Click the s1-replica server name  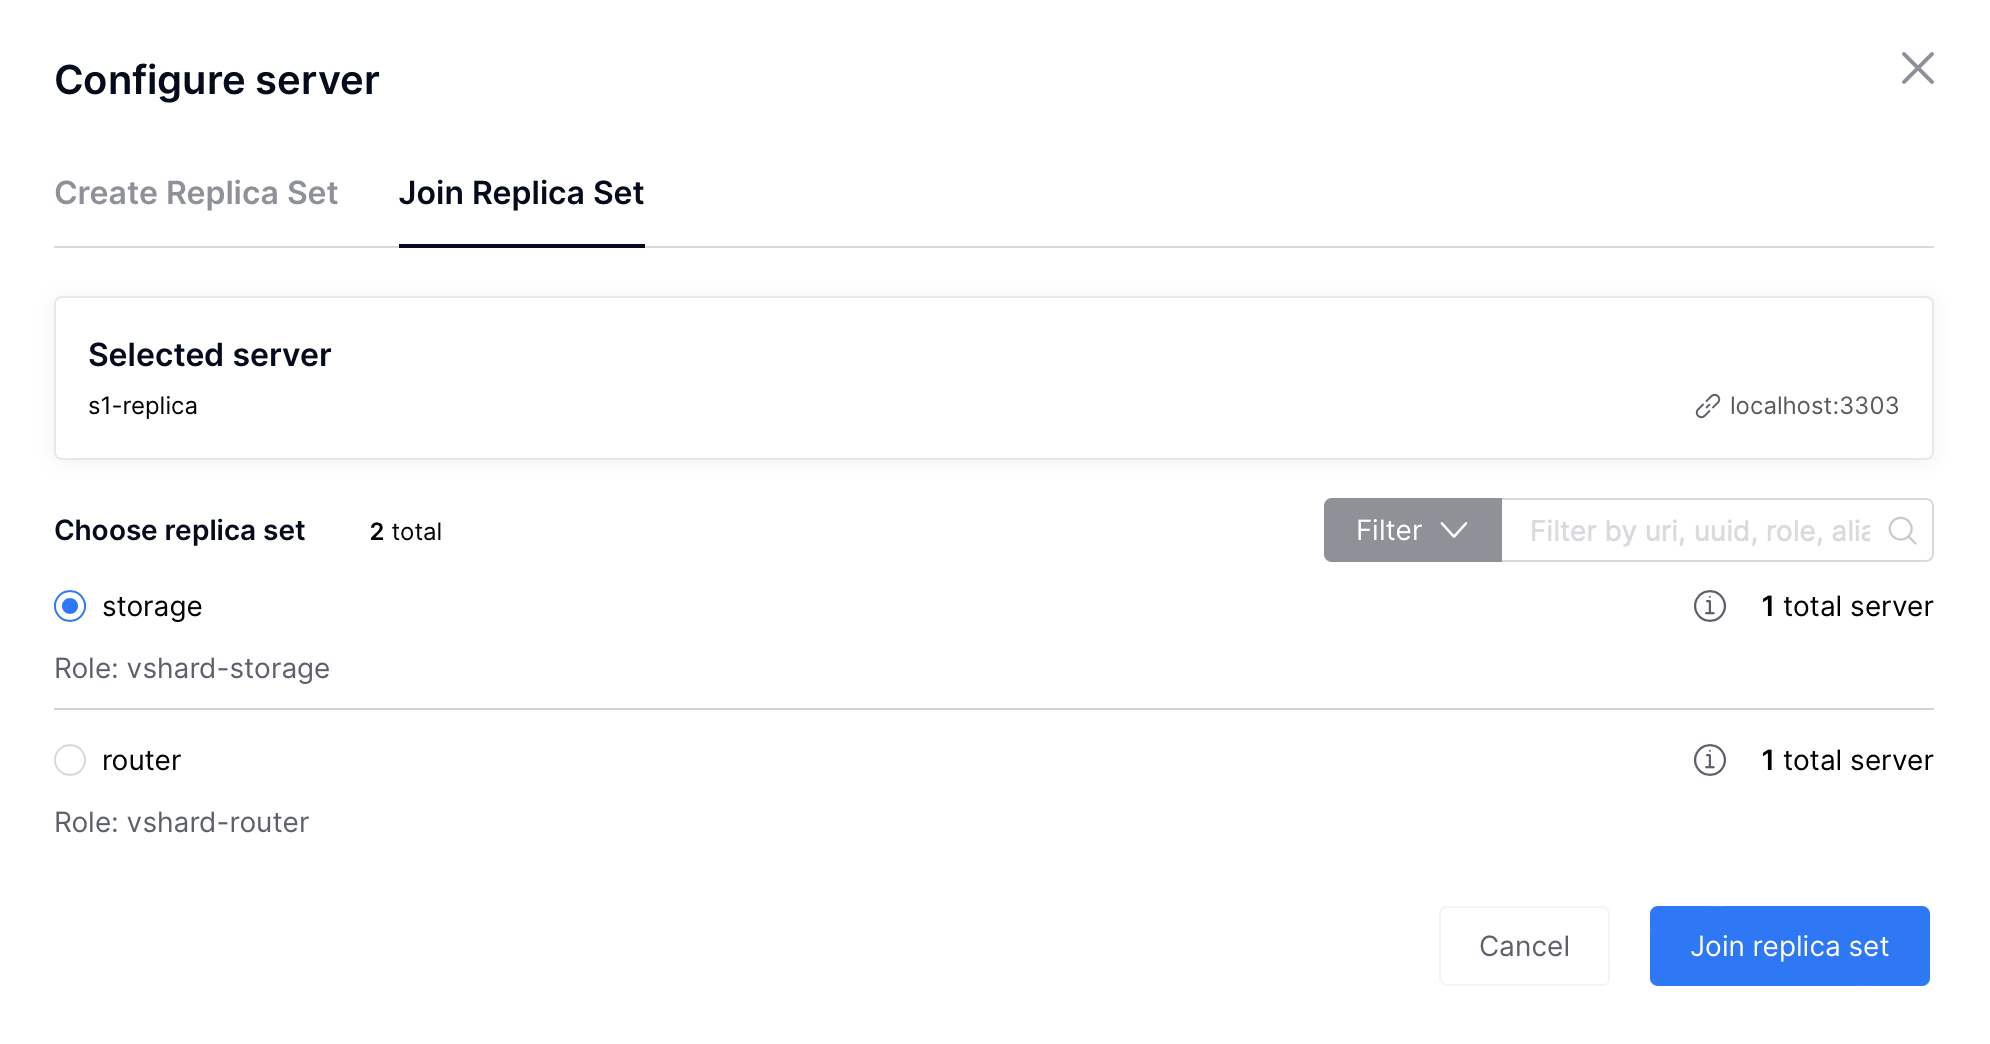pos(143,406)
